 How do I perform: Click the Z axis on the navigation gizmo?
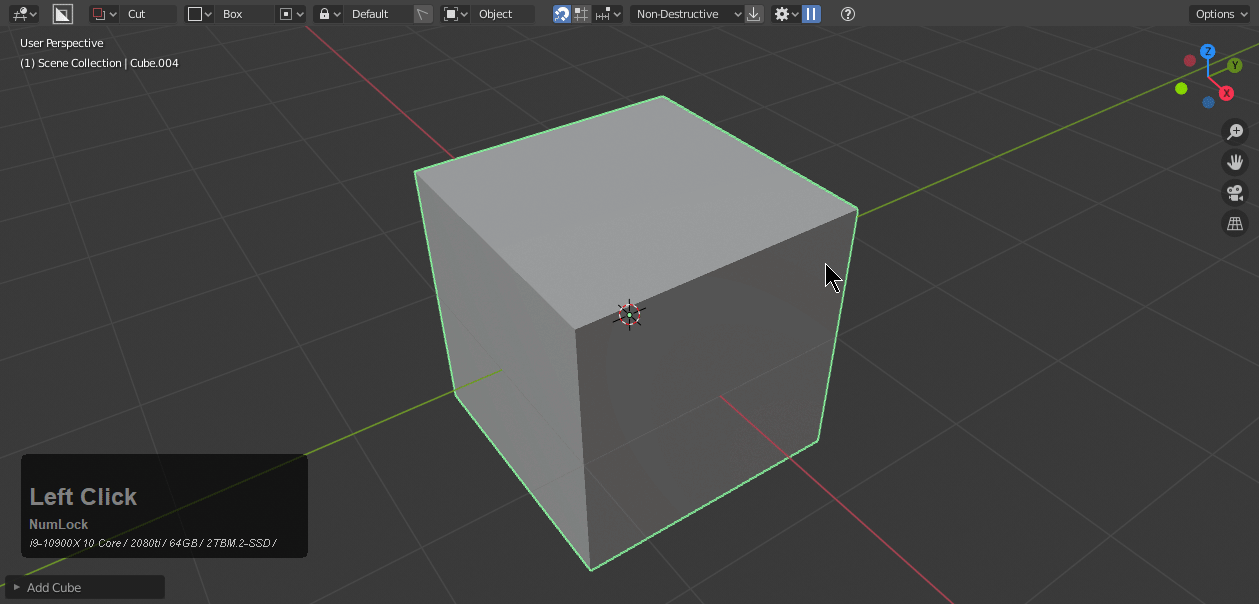coord(1208,51)
